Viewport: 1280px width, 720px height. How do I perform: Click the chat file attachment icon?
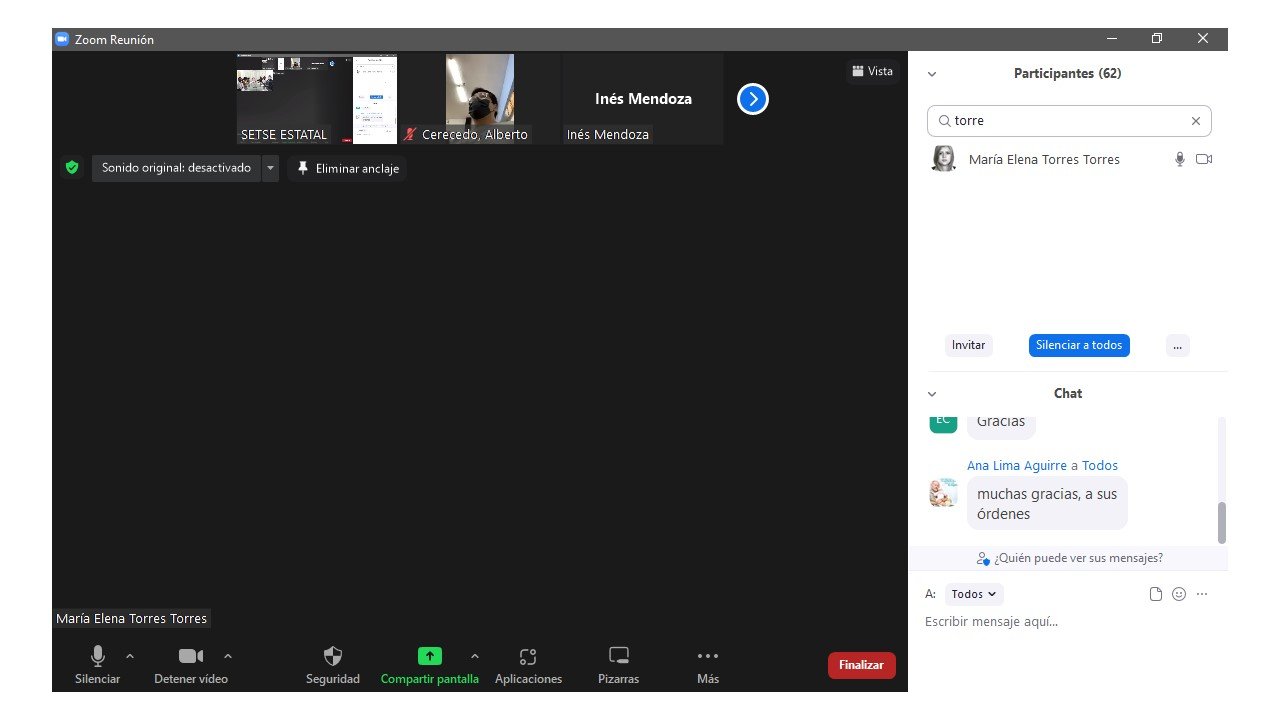pos(1156,594)
